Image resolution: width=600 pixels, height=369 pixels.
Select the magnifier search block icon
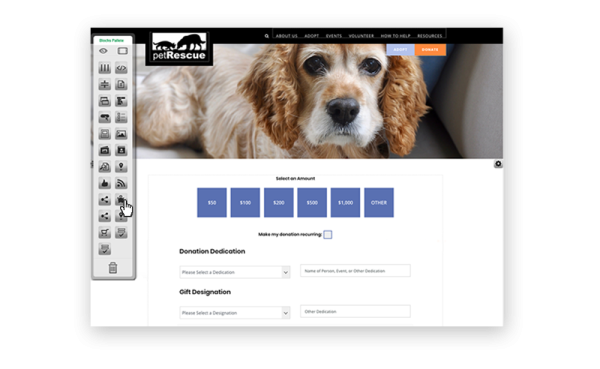104,167
